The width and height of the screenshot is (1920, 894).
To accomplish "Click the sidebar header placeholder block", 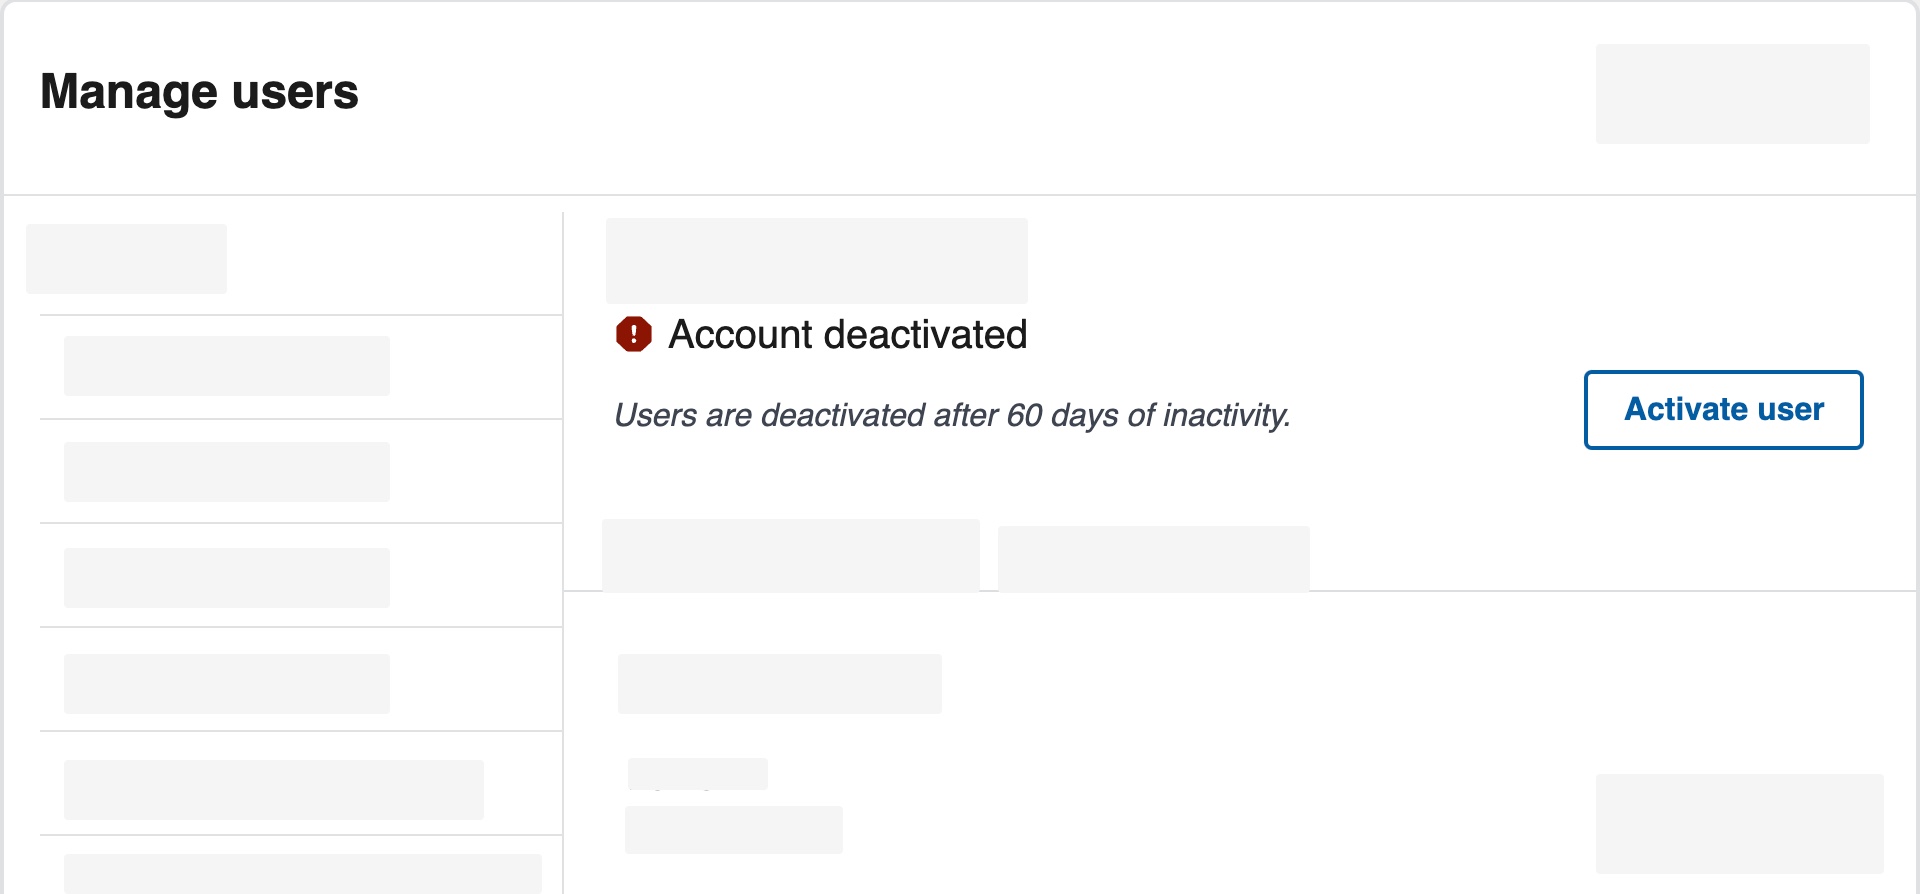I will (126, 257).
